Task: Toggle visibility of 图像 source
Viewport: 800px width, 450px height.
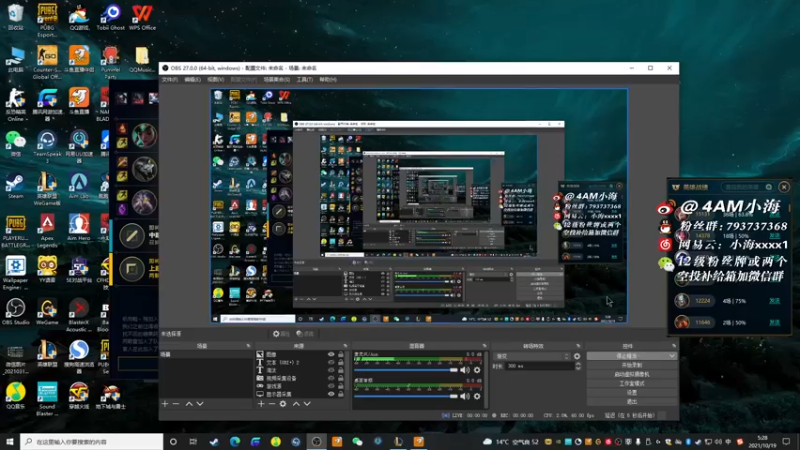Action: tap(331, 354)
